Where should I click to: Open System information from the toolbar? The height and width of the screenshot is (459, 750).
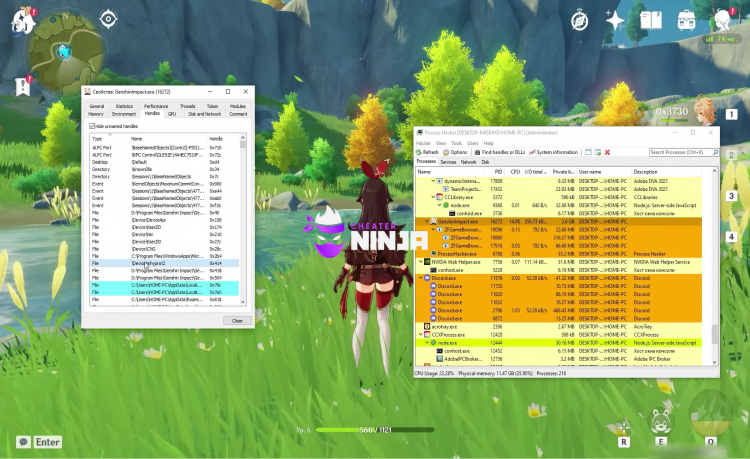click(553, 152)
